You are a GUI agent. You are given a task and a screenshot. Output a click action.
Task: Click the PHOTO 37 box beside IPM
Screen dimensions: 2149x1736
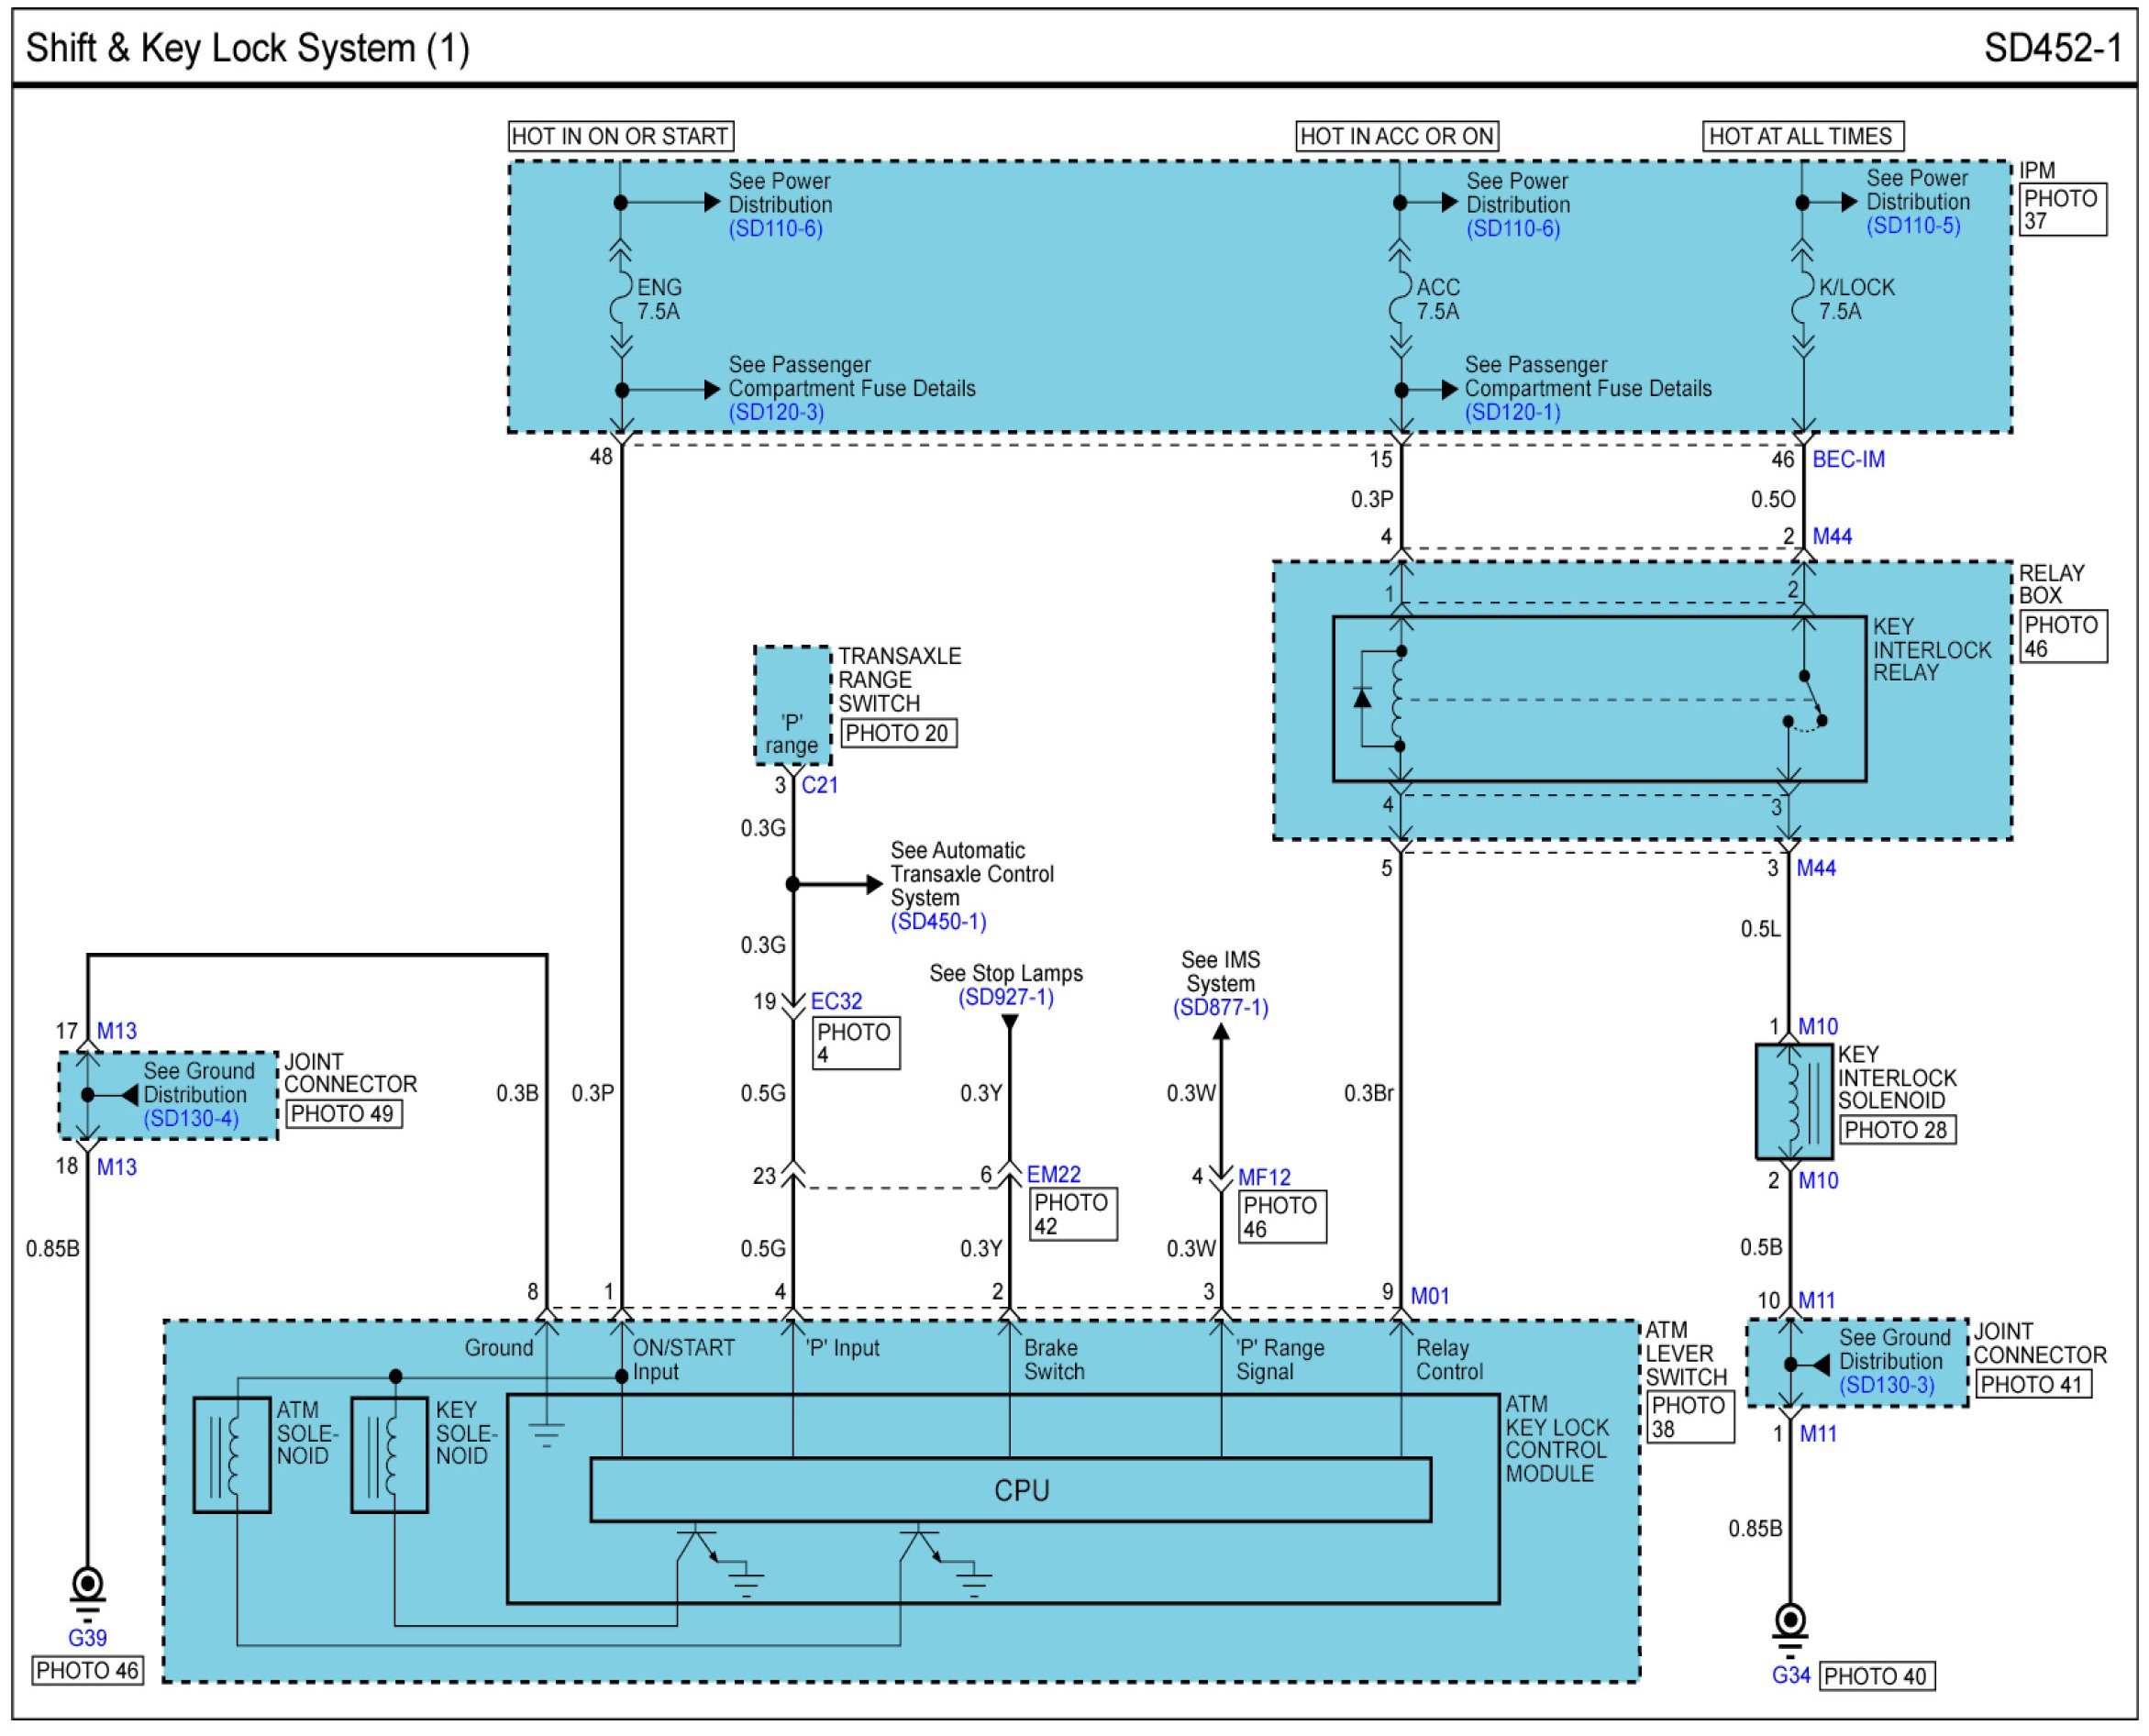tap(2061, 209)
